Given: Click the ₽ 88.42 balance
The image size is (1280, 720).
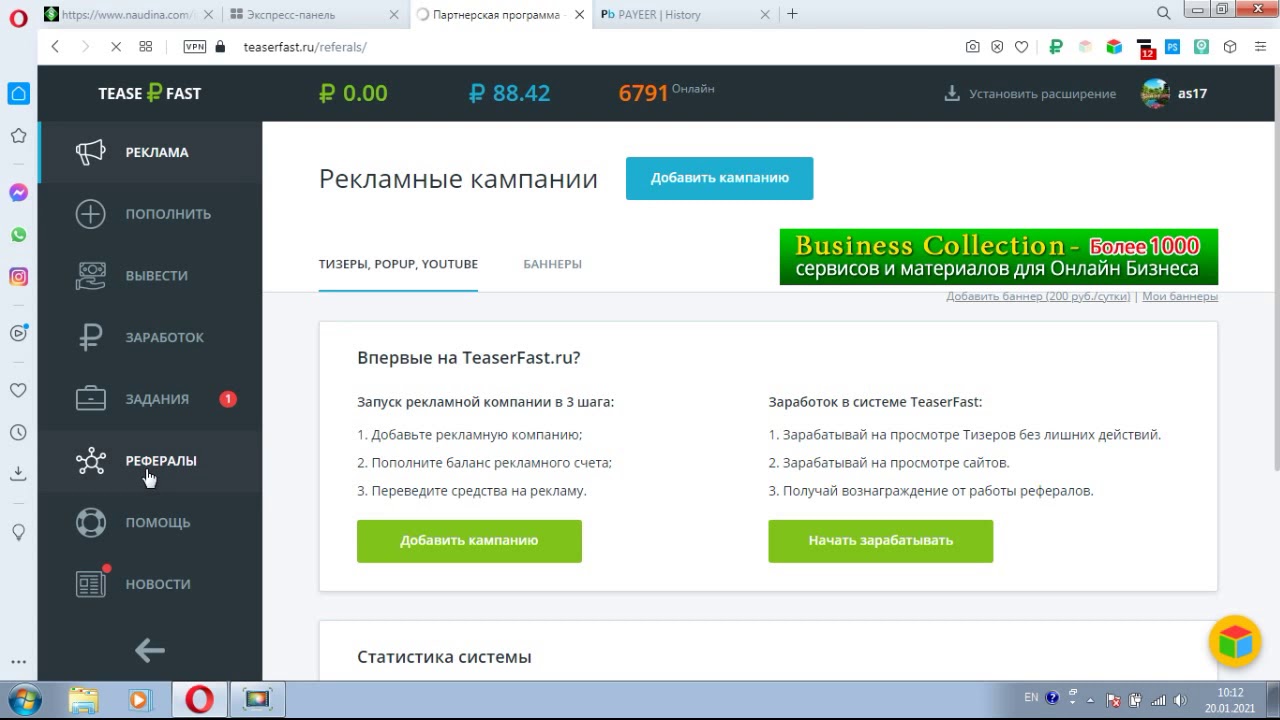Looking at the screenshot, I should 509,93.
